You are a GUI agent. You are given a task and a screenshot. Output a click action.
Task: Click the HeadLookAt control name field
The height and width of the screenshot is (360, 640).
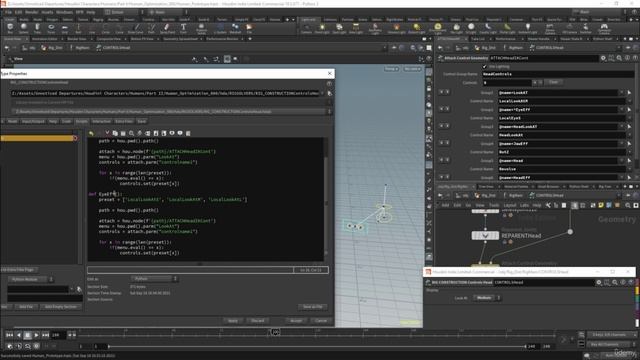tap(561, 135)
